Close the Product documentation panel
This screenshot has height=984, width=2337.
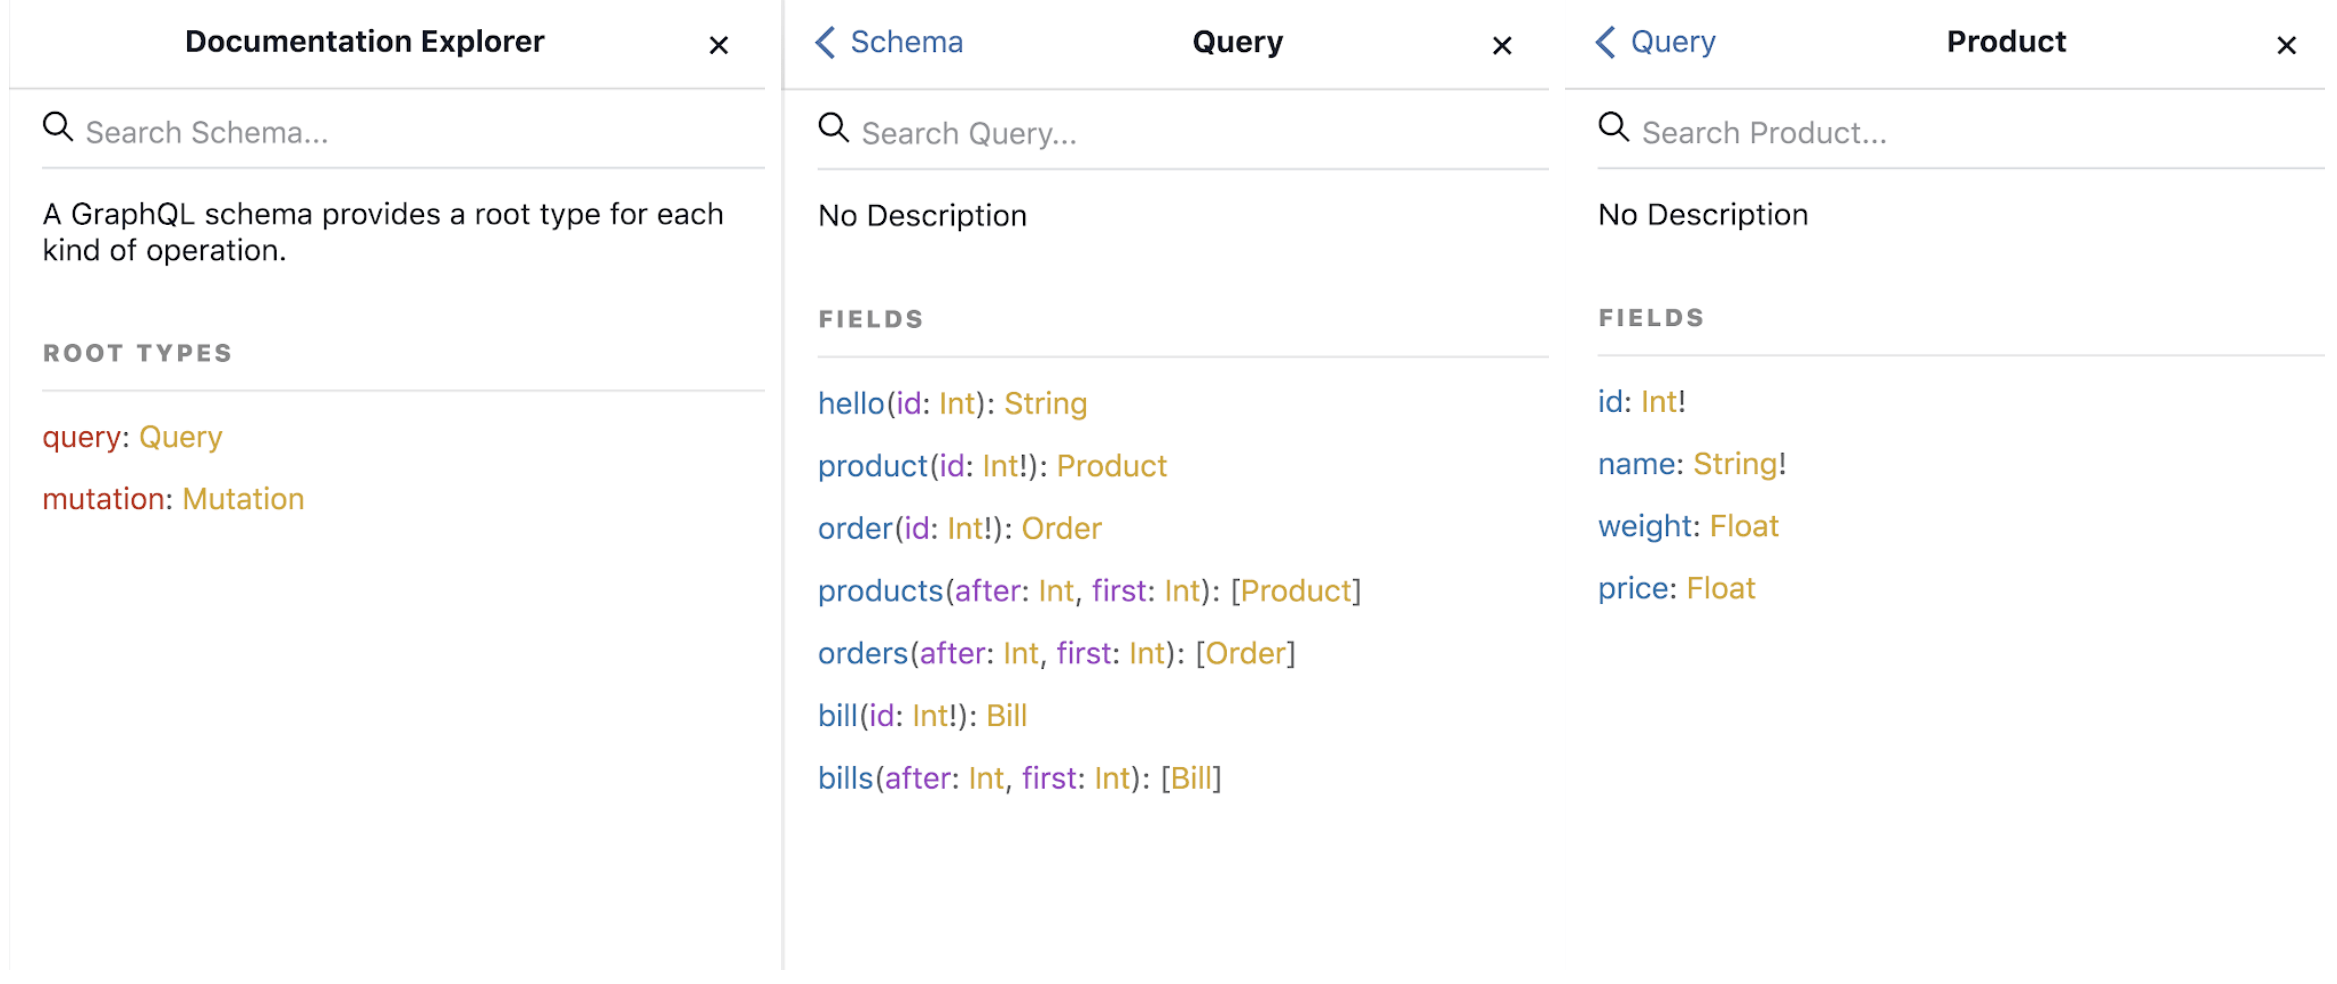(x=2285, y=45)
